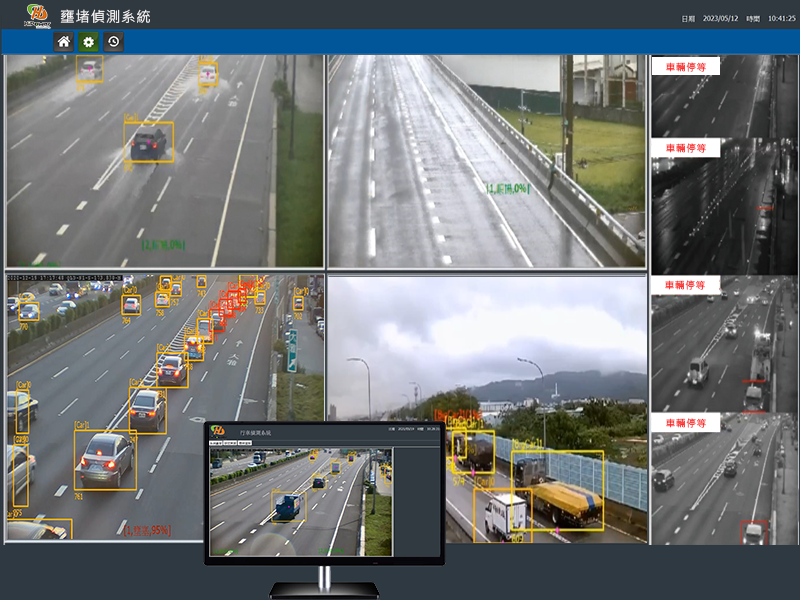Select the wet highway feed with dark car
This screenshot has width=800, height=600.
(x=164, y=160)
